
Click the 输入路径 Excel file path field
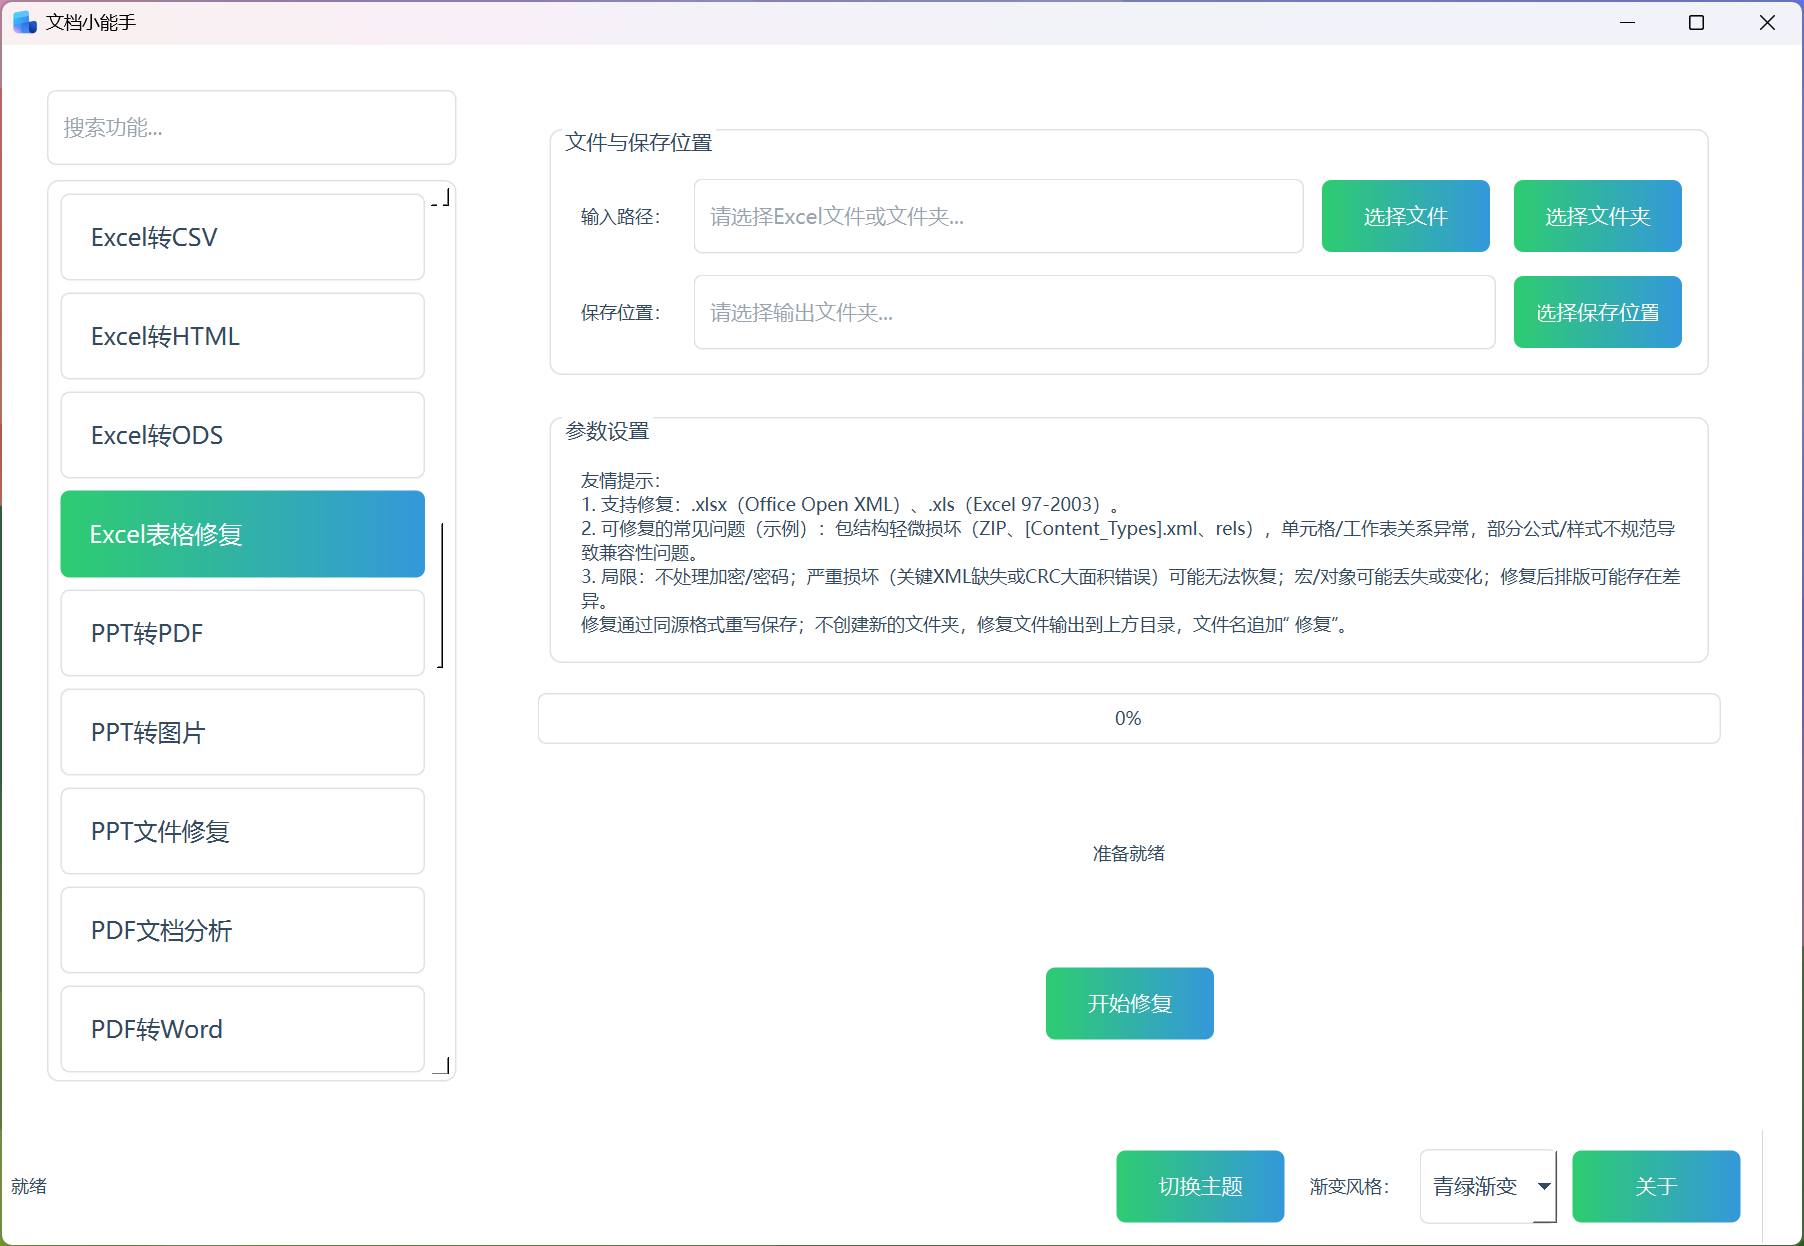point(998,216)
